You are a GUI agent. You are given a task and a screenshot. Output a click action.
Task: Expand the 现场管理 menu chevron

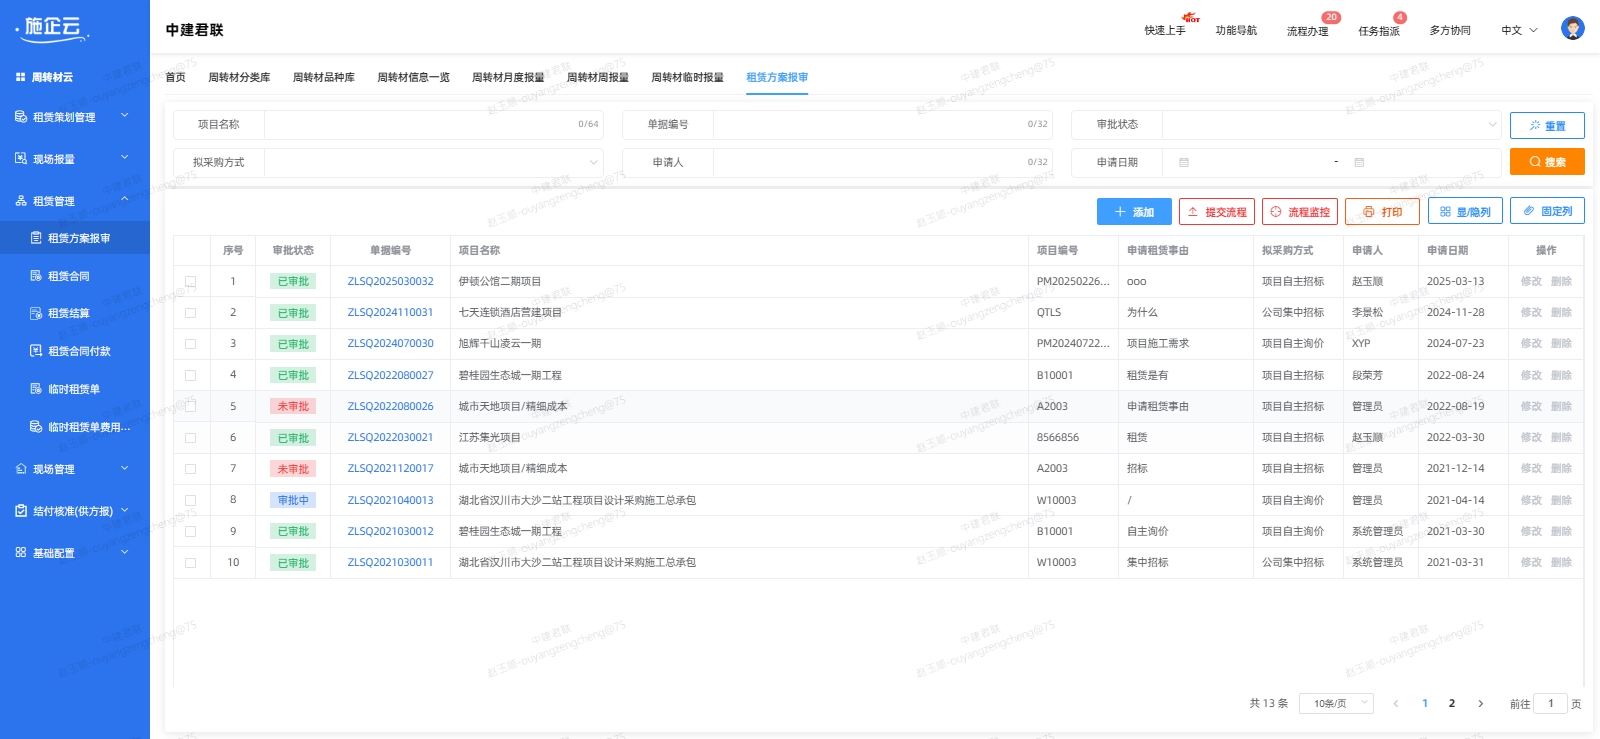(x=125, y=468)
